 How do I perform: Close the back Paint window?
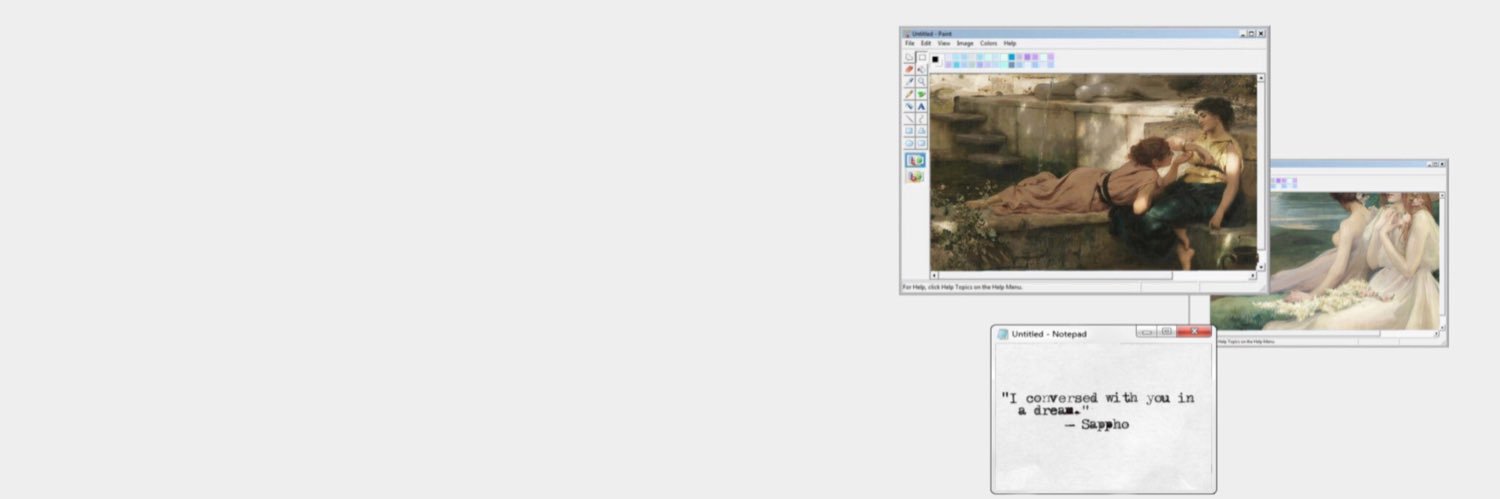(x=1442, y=164)
